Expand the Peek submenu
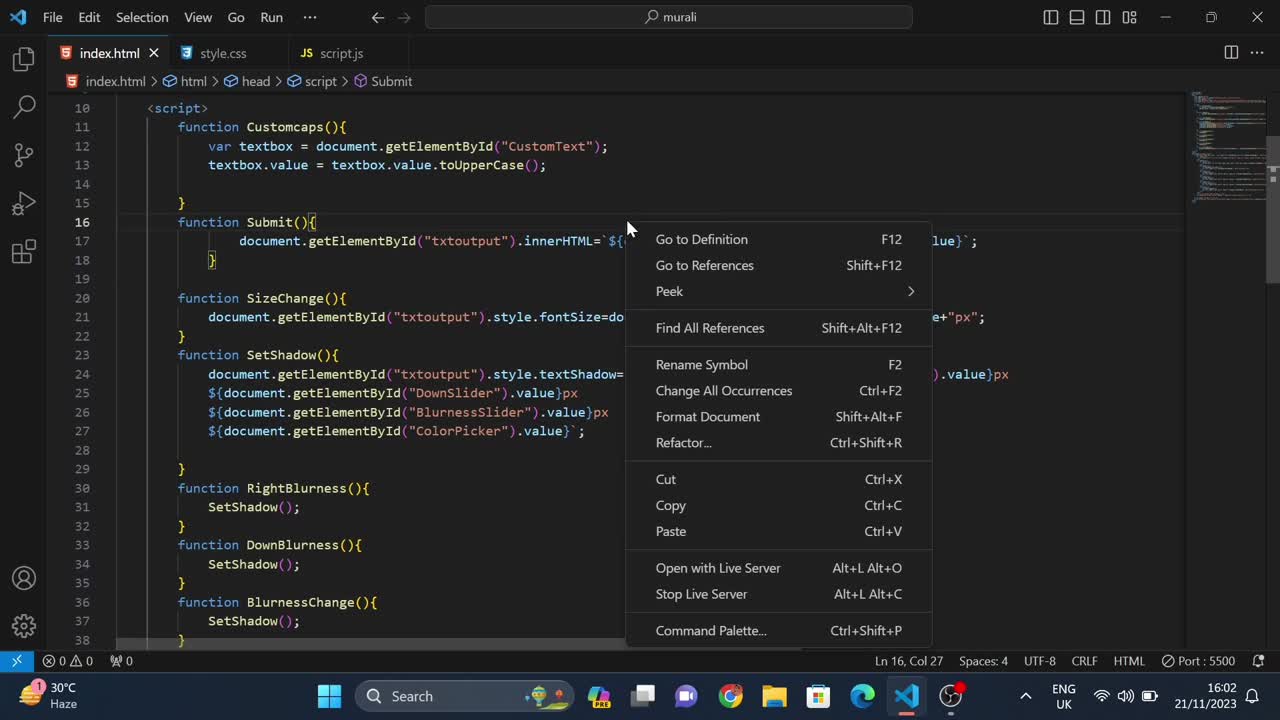This screenshot has width=1280, height=720. pyautogui.click(x=778, y=291)
